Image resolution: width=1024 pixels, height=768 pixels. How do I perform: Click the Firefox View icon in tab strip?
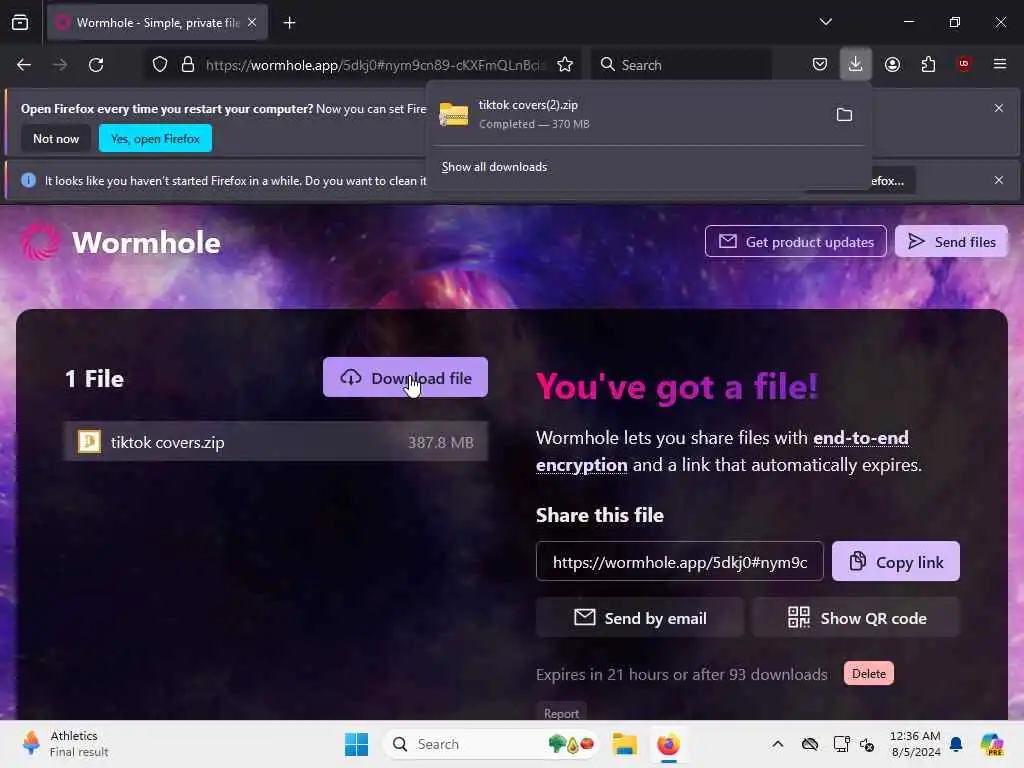pos(20,23)
